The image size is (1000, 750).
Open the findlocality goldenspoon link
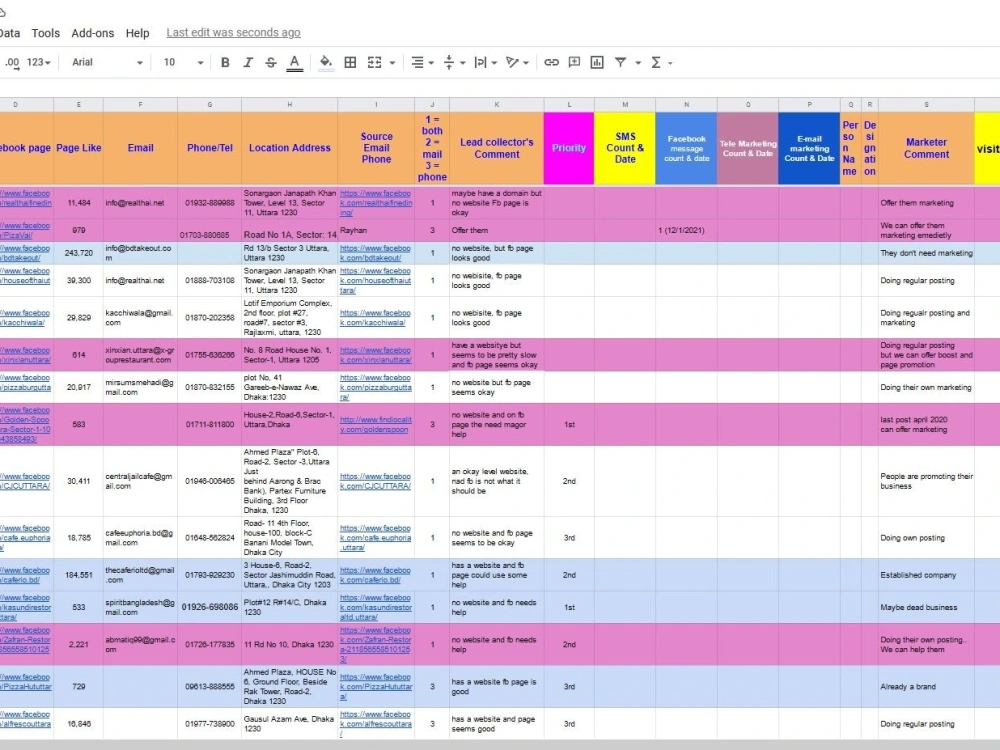[x=376, y=424]
